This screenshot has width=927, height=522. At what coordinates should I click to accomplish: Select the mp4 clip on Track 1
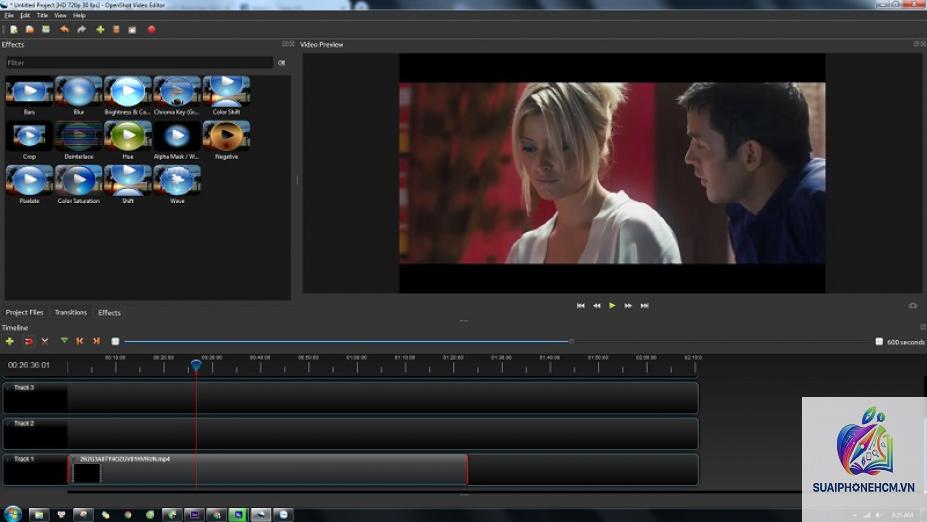[x=268, y=469]
